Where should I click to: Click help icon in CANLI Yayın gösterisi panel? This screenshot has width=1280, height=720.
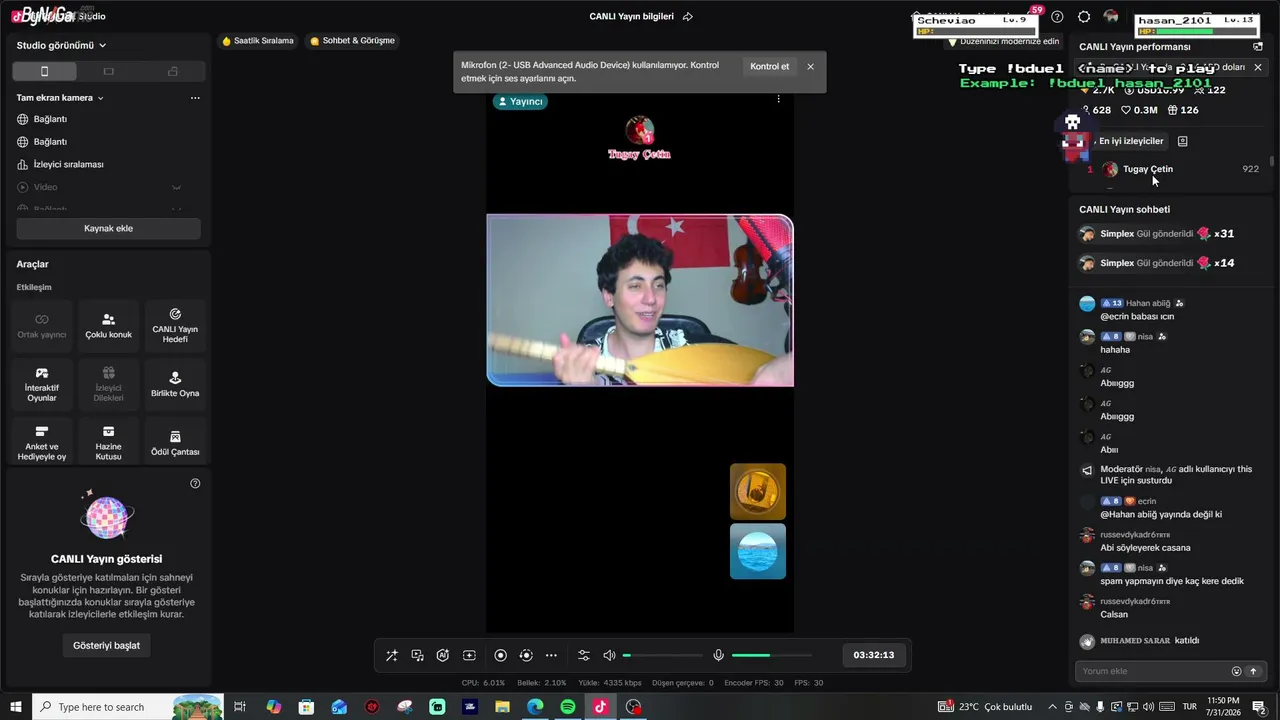click(x=195, y=483)
